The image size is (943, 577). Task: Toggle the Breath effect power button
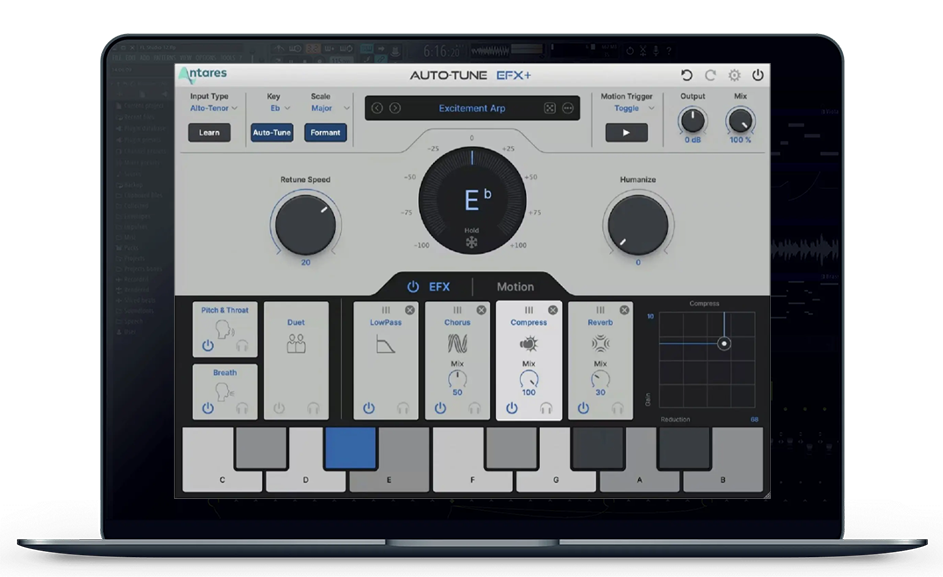pyautogui.click(x=208, y=408)
